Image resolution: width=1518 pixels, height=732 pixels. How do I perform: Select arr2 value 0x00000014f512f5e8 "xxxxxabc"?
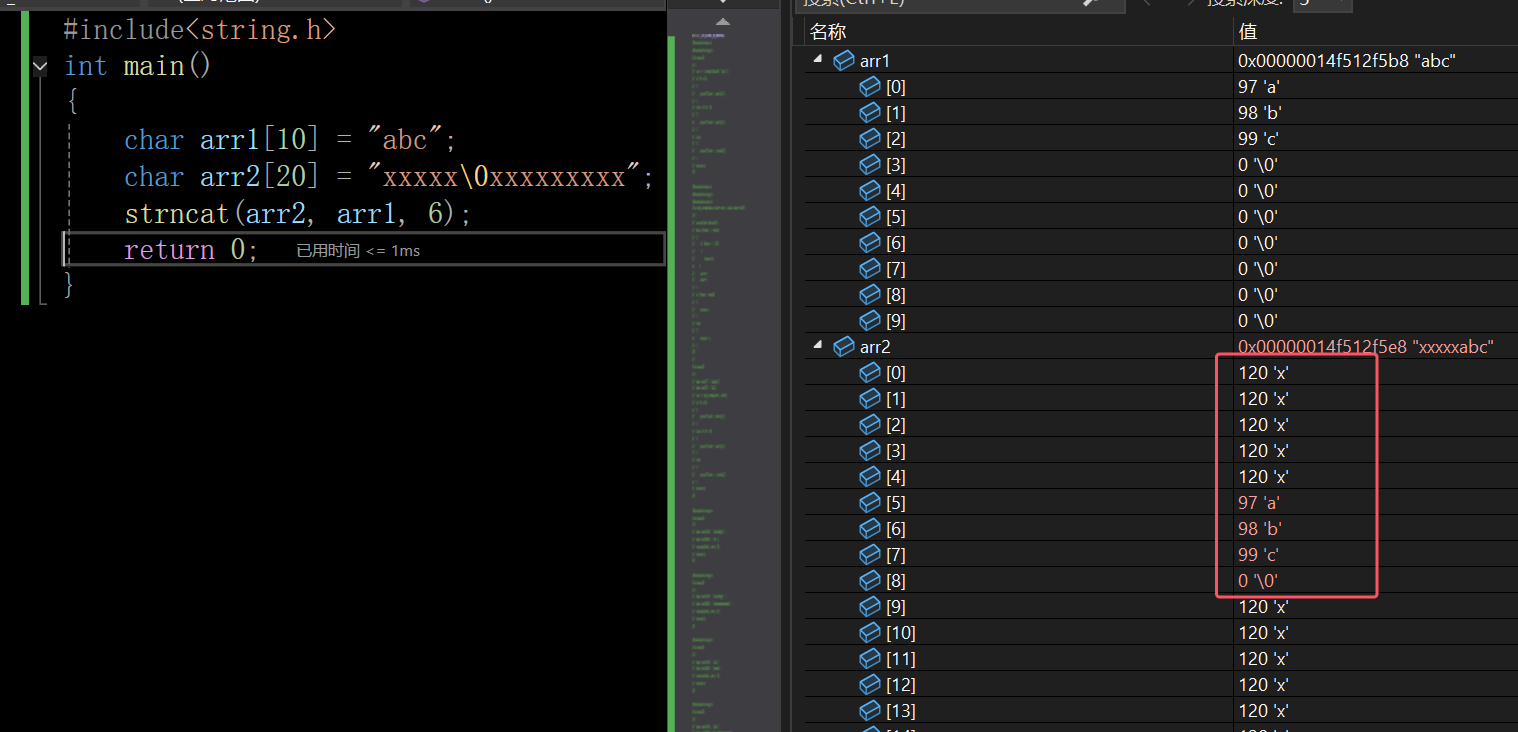click(x=1366, y=347)
